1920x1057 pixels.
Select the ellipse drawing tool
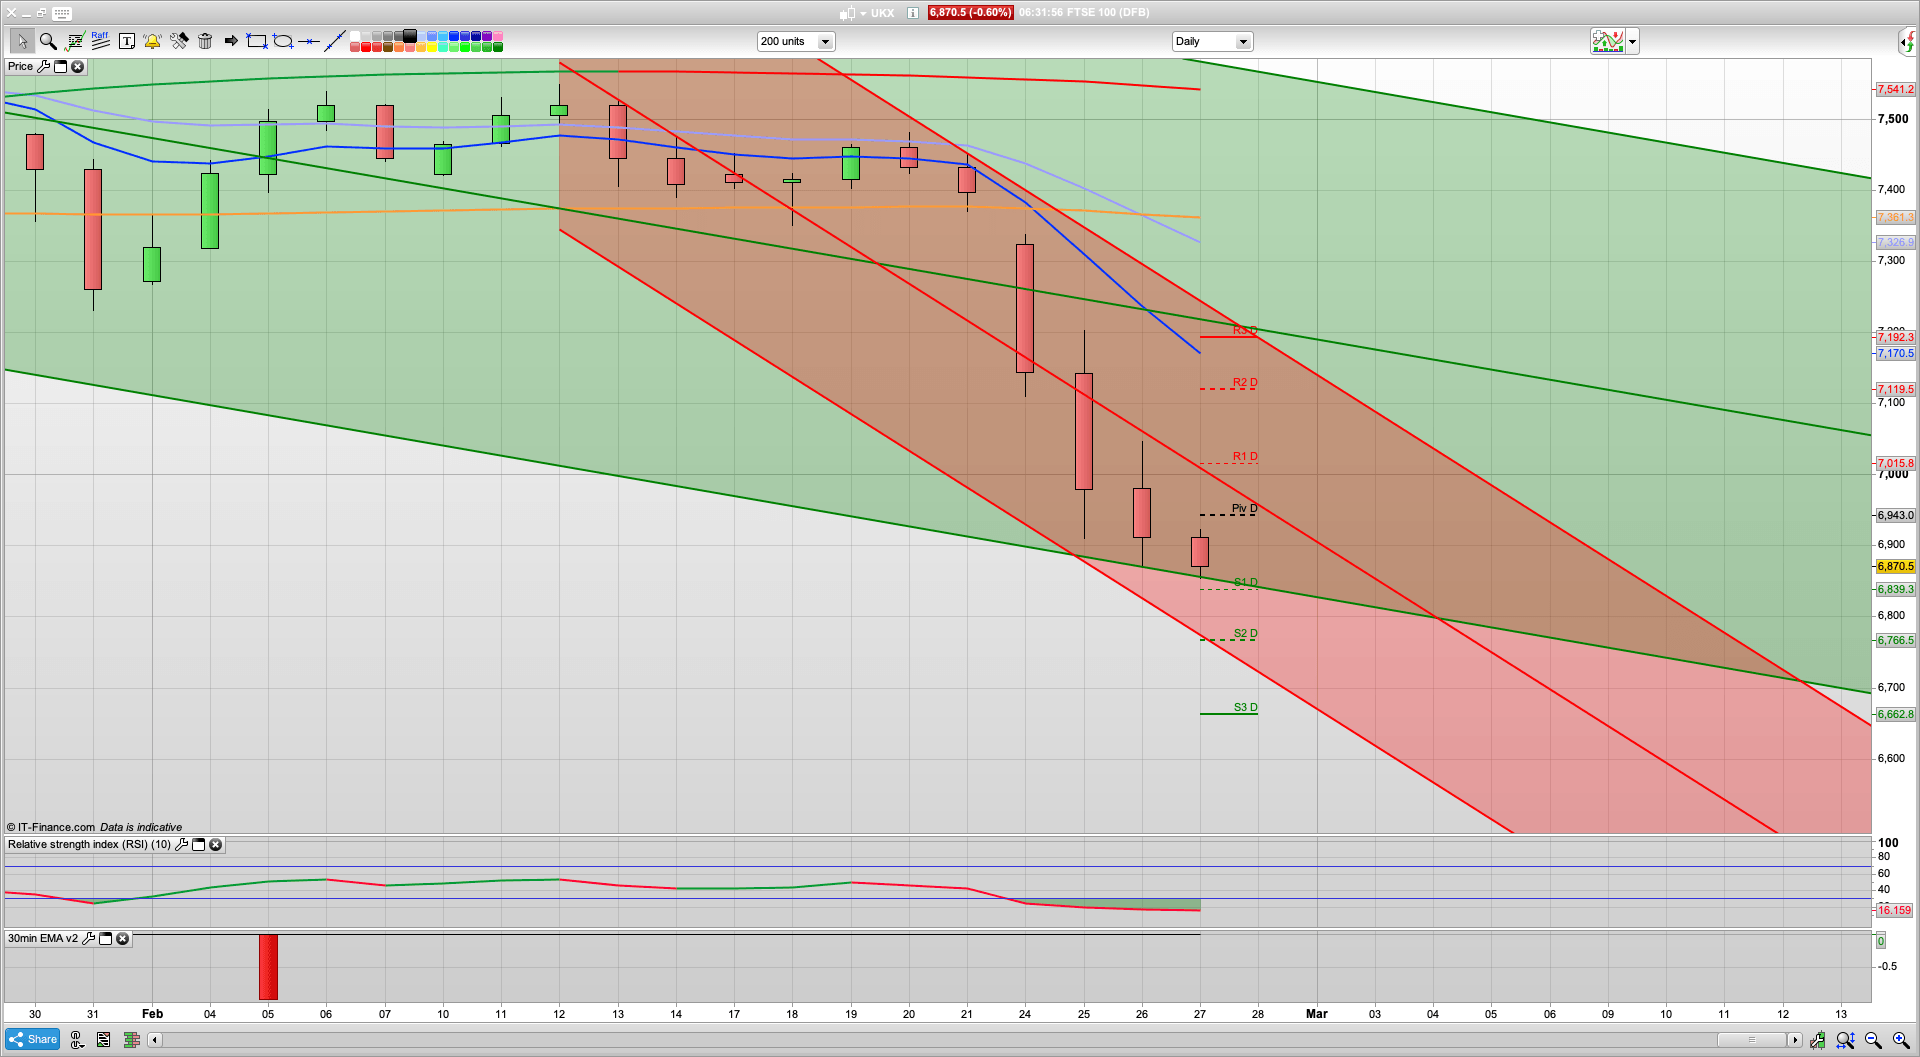pos(283,41)
